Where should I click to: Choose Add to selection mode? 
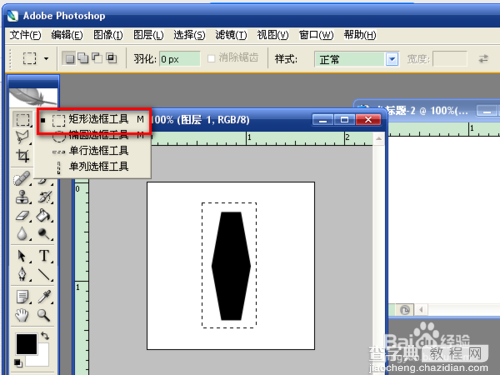click(83, 58)
